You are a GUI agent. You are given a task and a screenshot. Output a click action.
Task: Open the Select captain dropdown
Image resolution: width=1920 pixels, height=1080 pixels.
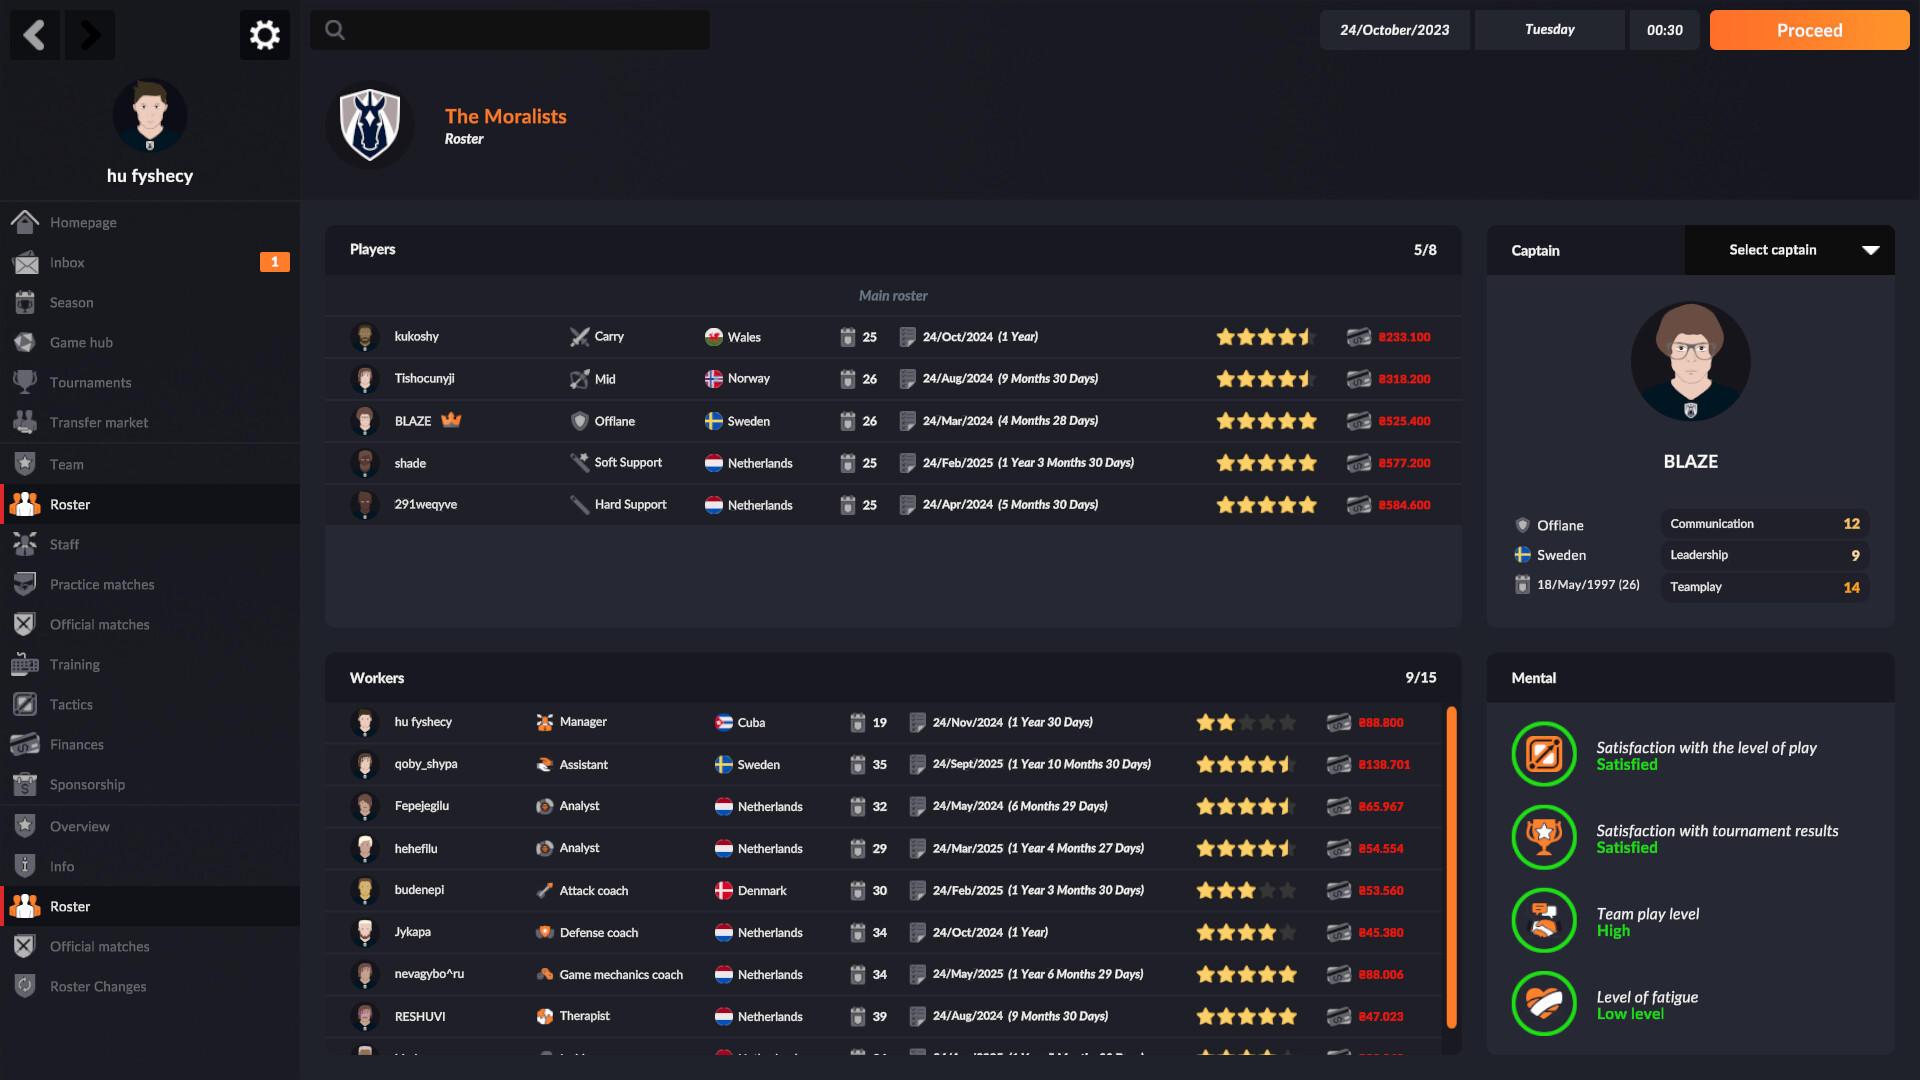pyautogui.click(x=1789, y=250)
